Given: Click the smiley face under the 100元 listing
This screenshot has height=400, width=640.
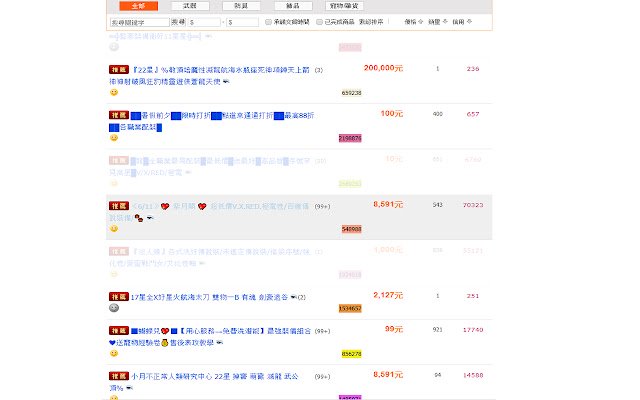Looking at the screenshot, I should tap(114, 138).
